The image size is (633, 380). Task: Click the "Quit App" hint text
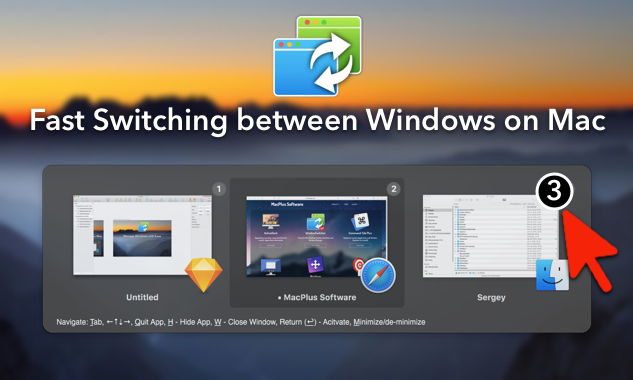(149, 322)
